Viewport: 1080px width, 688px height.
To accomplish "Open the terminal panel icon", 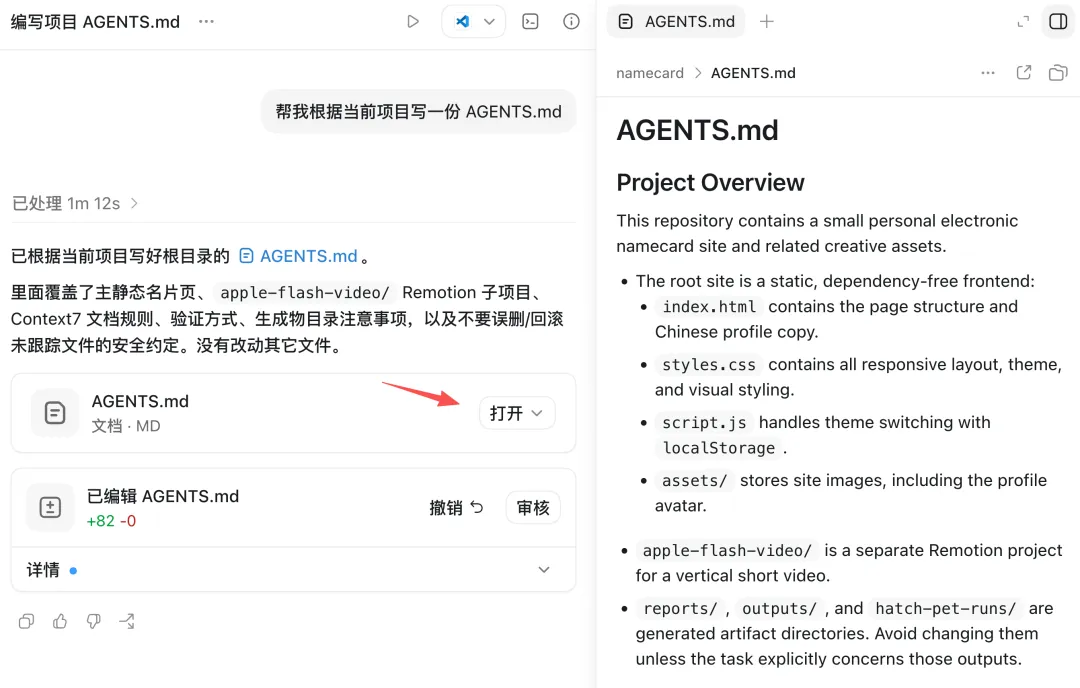I will 530,21.
